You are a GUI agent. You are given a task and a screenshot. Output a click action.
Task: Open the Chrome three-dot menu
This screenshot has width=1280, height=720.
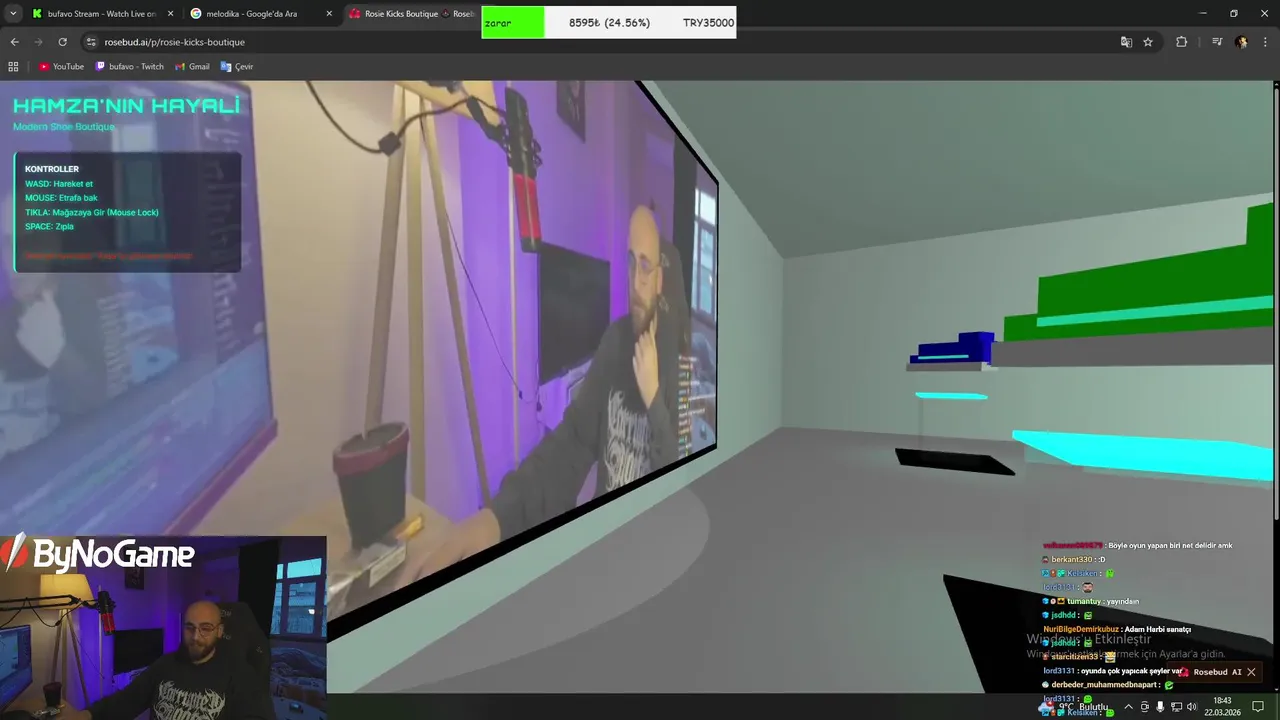pos(1266,42)
